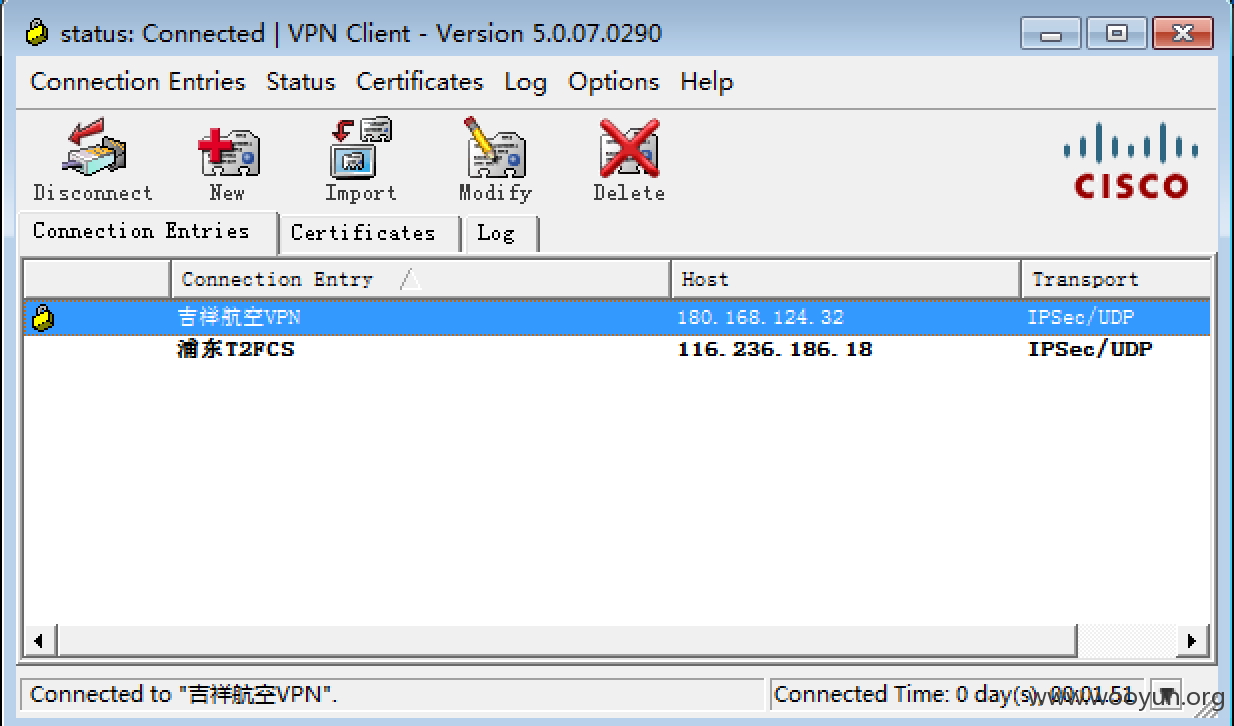This screenshot has height=726, width=1234.
Task: Click IPSec/UDP transport of 吉祥航空VPN row
Action: [x=1080, y=318]
